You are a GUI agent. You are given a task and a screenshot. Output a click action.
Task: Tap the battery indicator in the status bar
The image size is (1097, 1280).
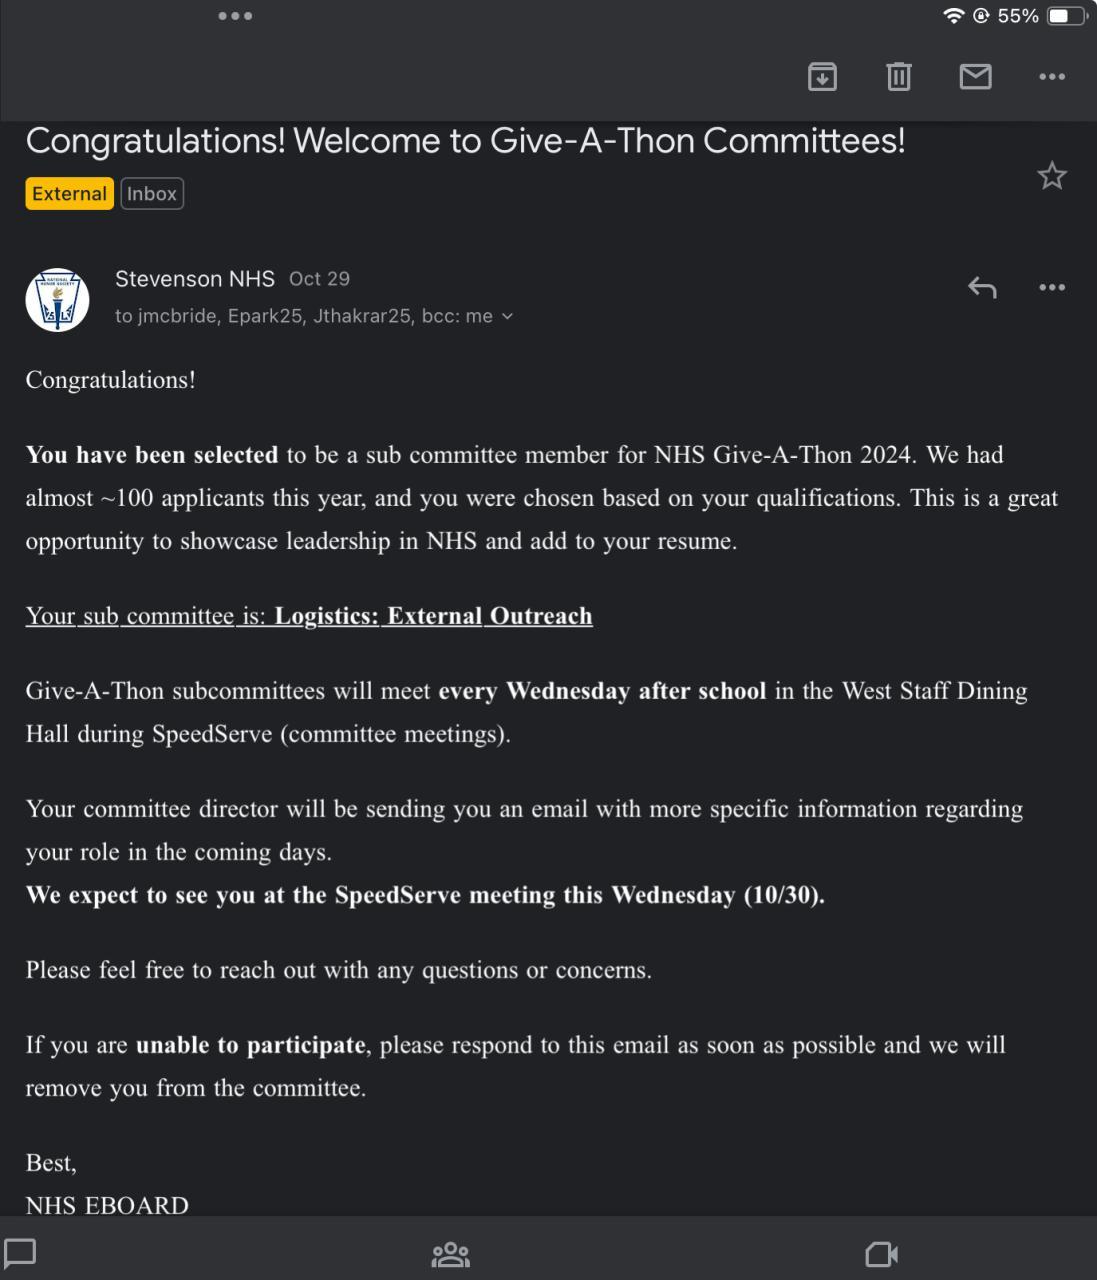pos(1065,16)
